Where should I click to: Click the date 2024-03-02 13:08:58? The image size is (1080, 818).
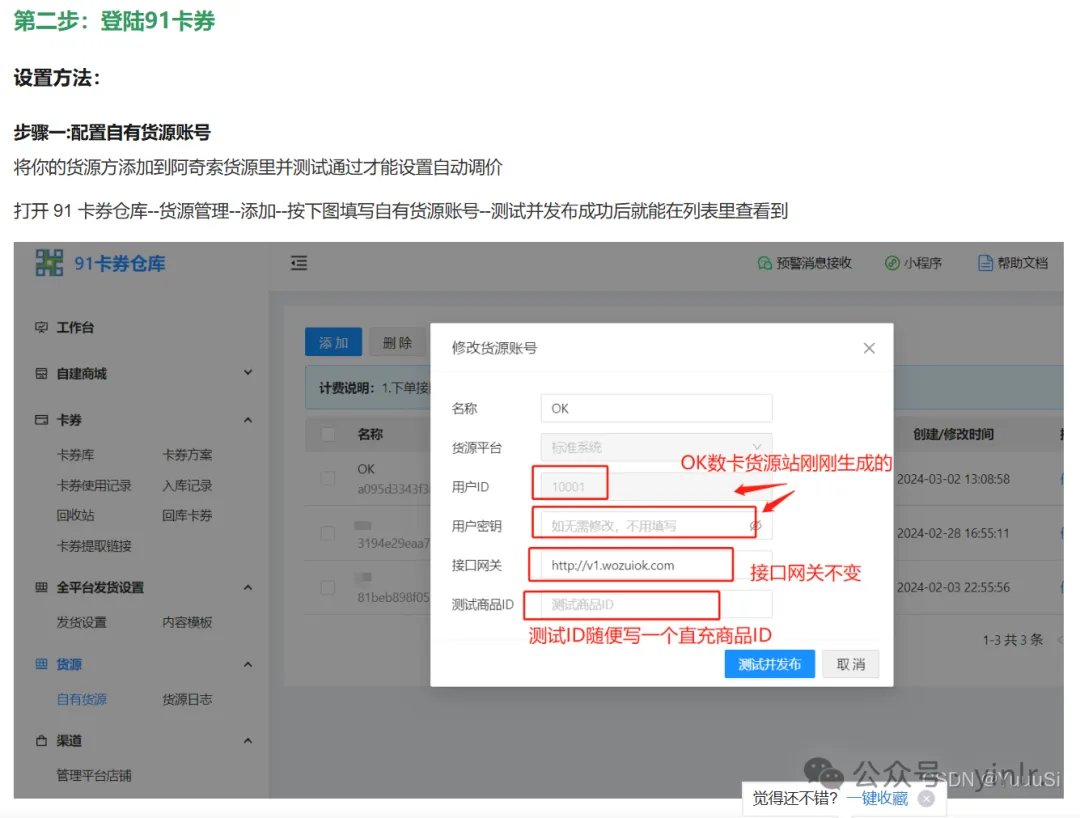(x=953, y=479)
